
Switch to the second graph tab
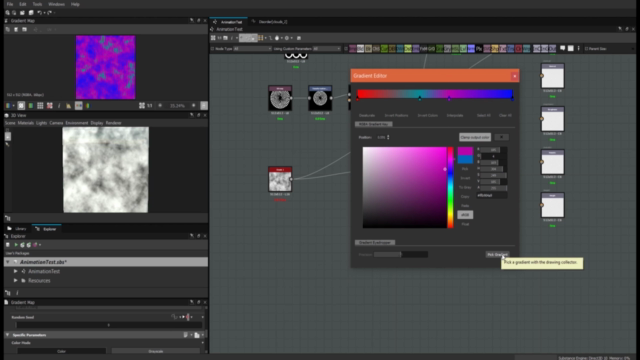(x=270, y=22)
